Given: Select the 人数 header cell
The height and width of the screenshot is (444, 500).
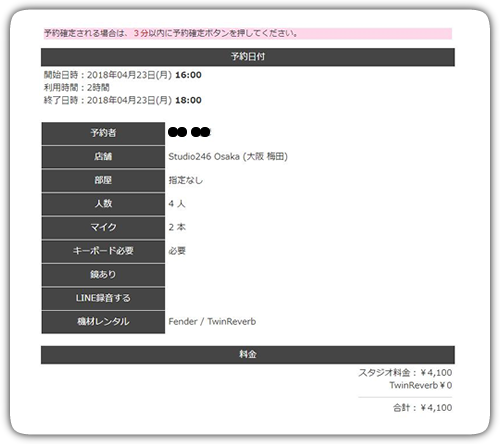Looking at the screenshot, I should coord(103,204).
